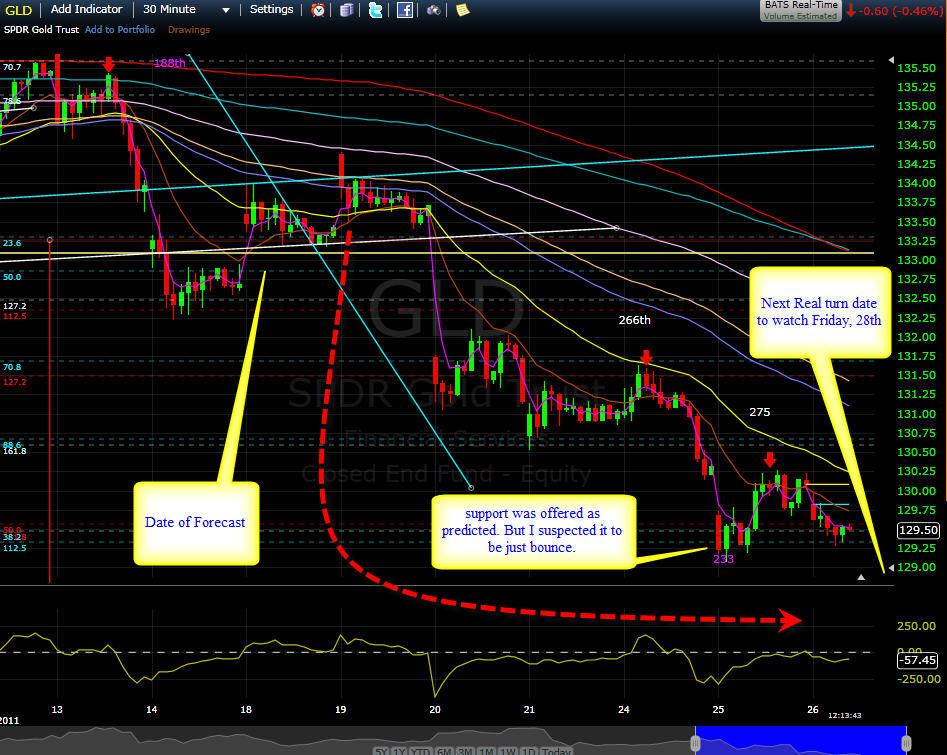Select the 1D range button

coord(528,751)
